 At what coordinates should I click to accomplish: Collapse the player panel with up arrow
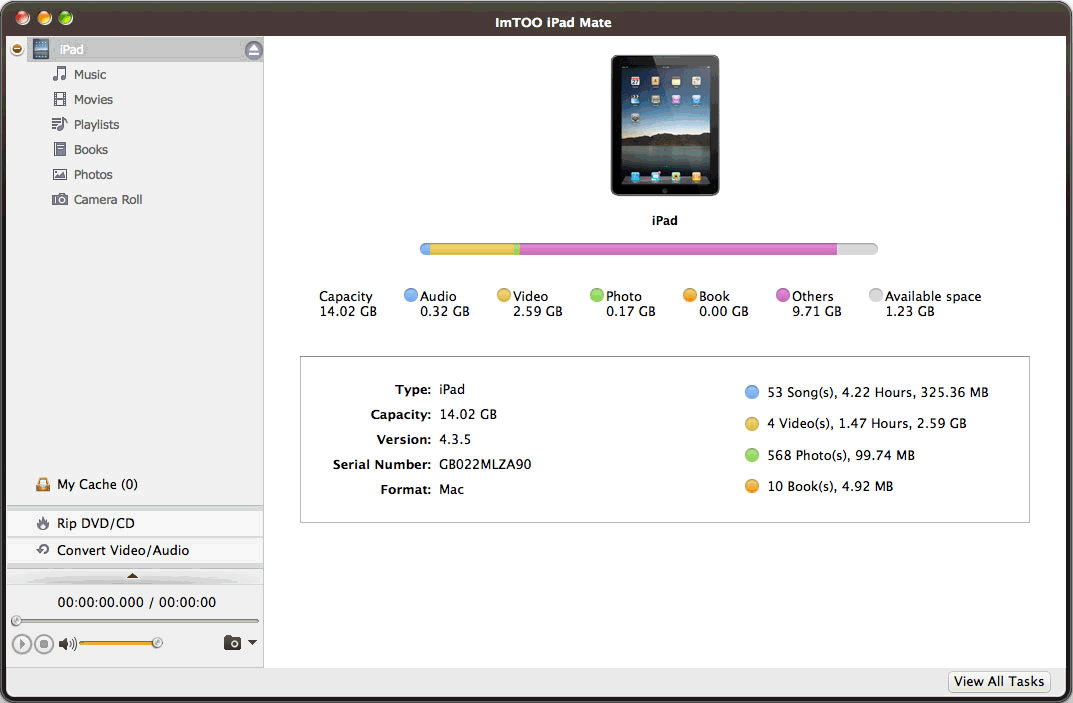coord(133,576)
